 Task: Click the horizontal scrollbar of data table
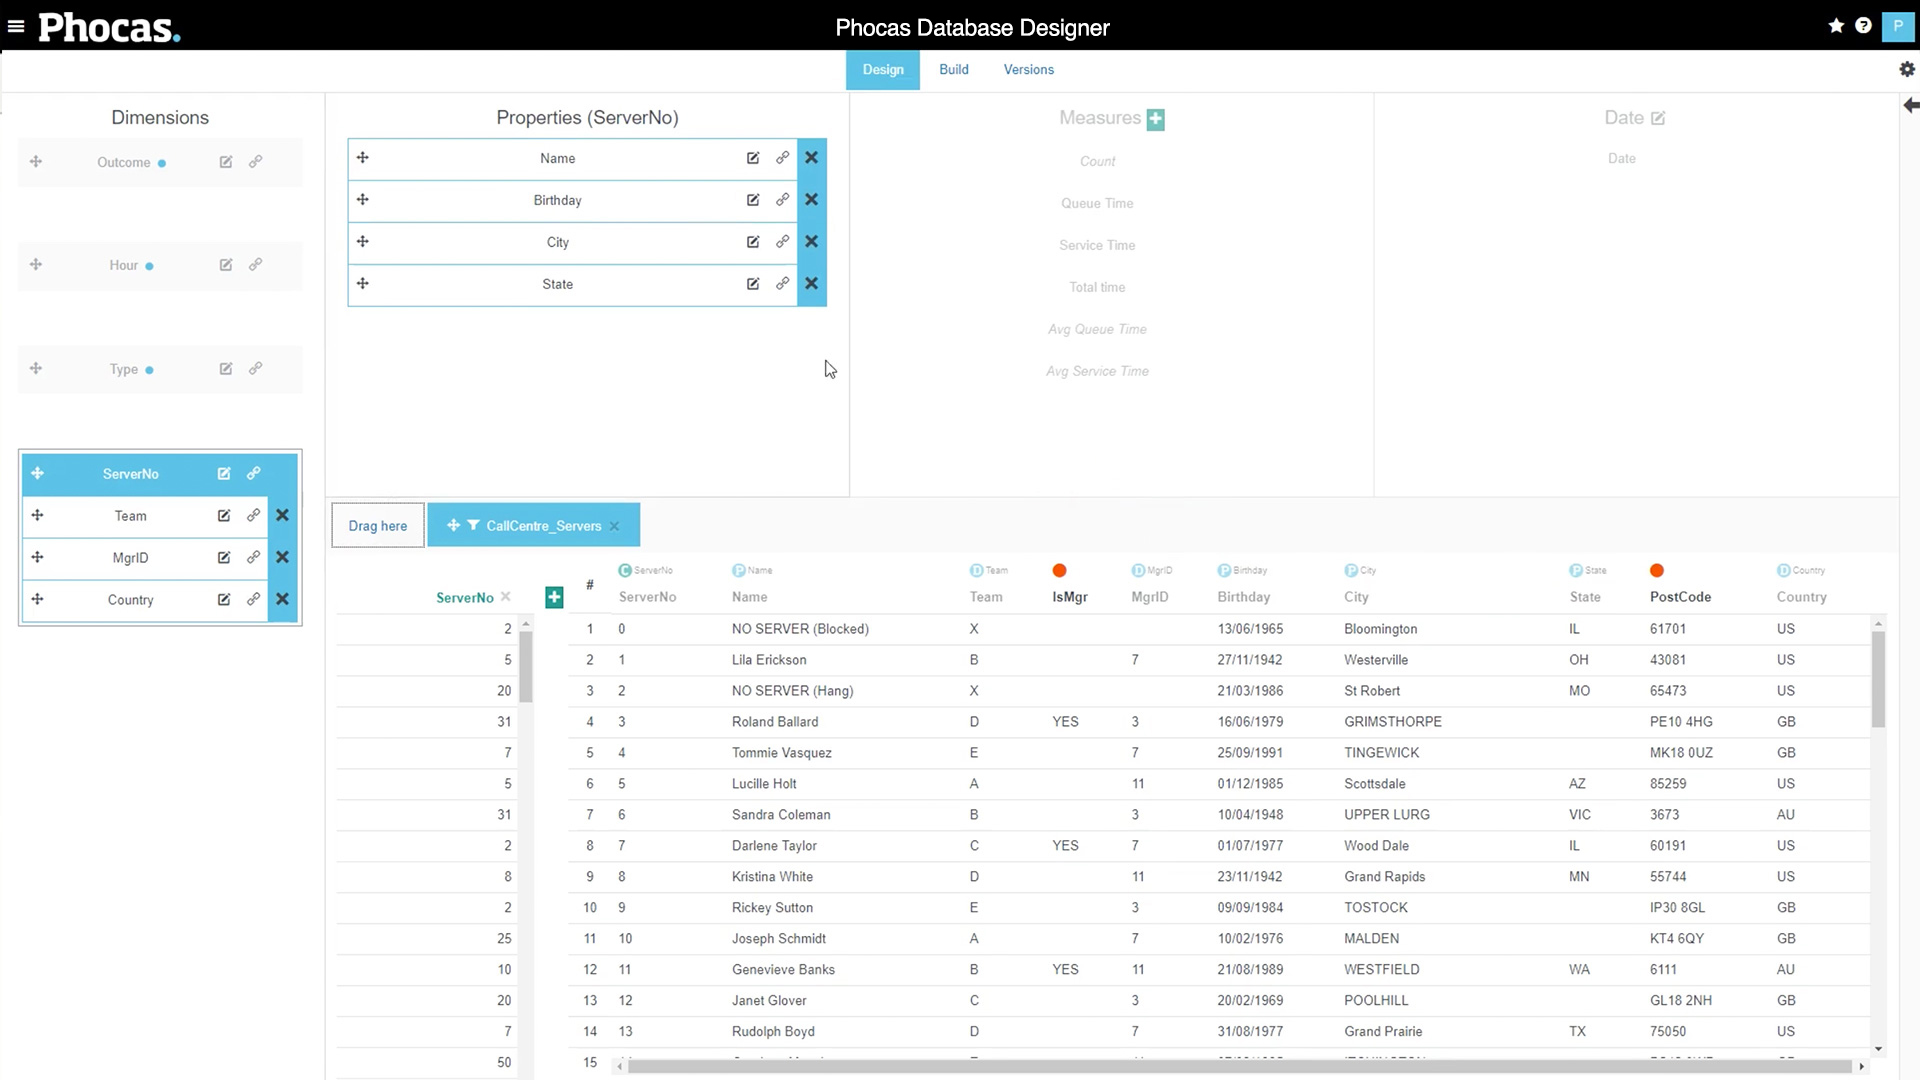pos(1238,1067)
